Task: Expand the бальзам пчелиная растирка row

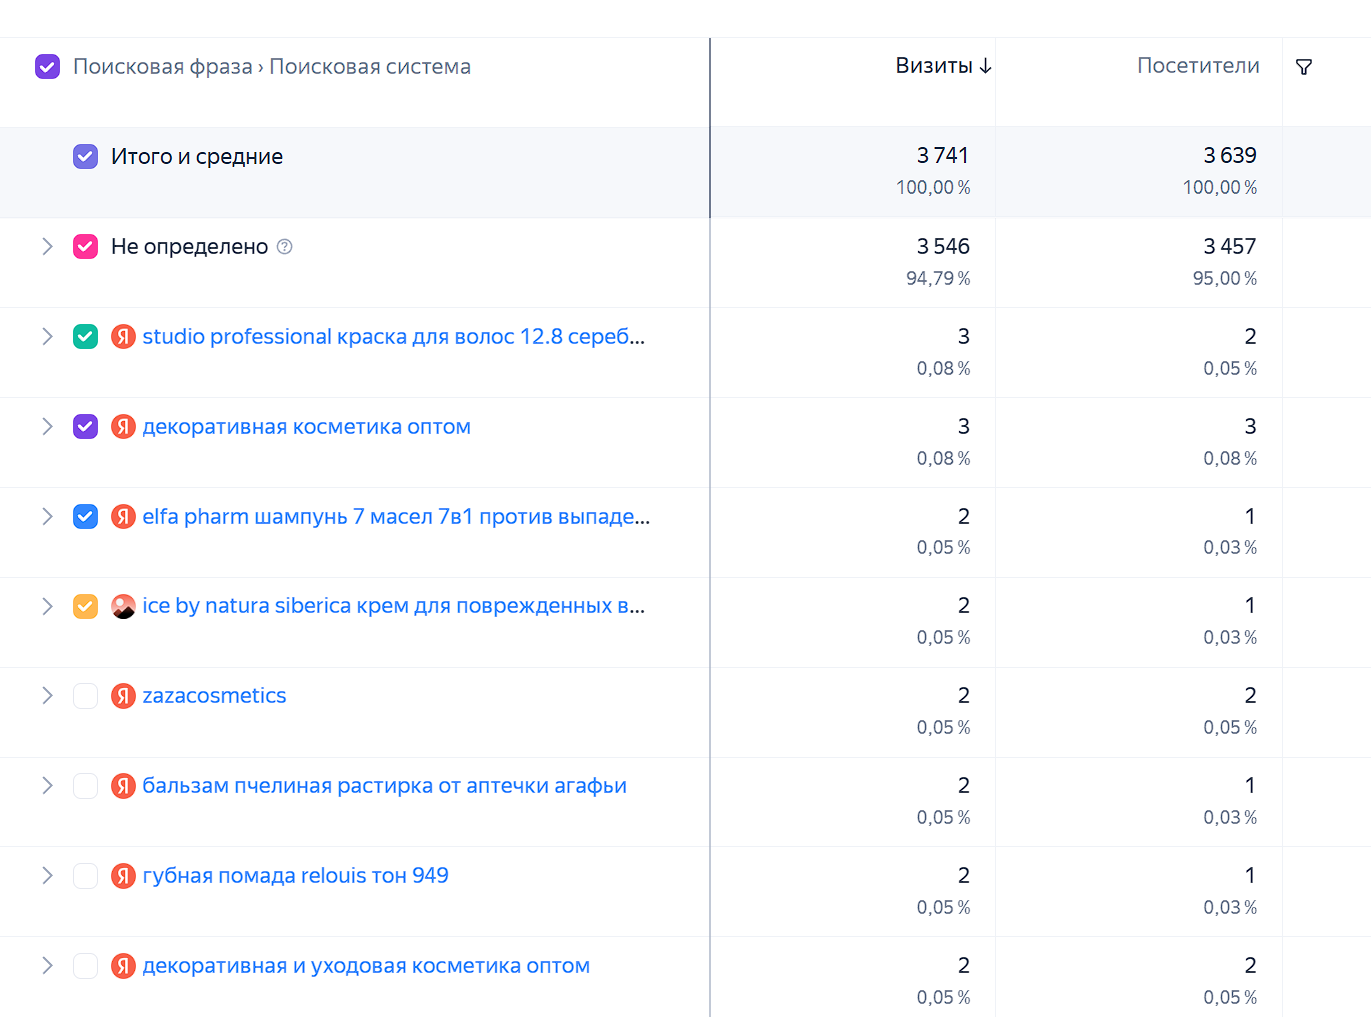Action: click(x=47, y=786)
